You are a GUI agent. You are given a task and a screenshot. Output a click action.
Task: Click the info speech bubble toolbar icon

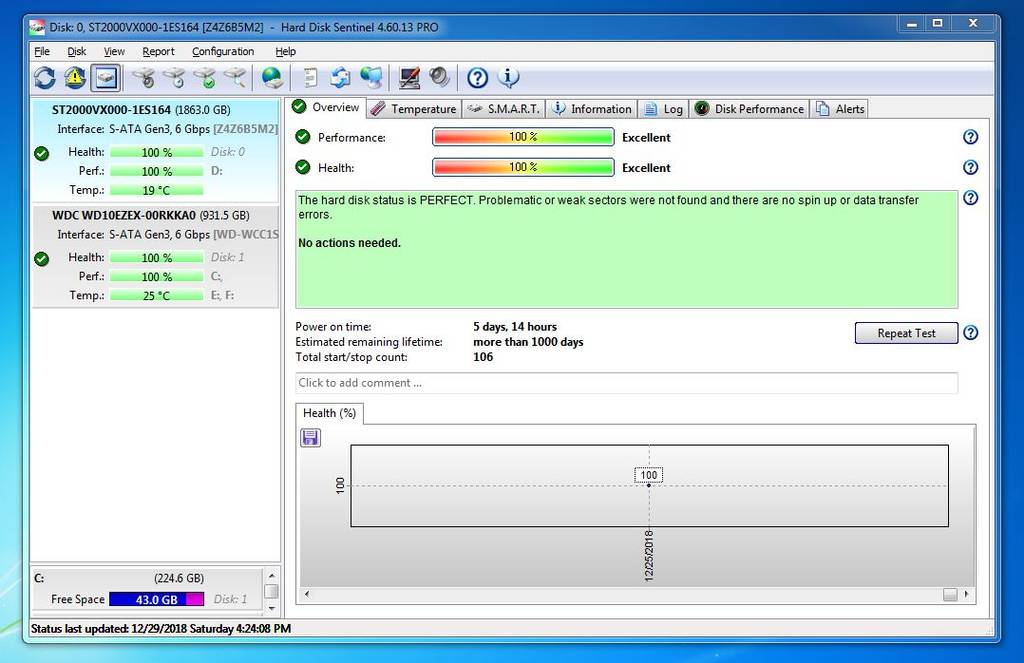coord(508,77)
